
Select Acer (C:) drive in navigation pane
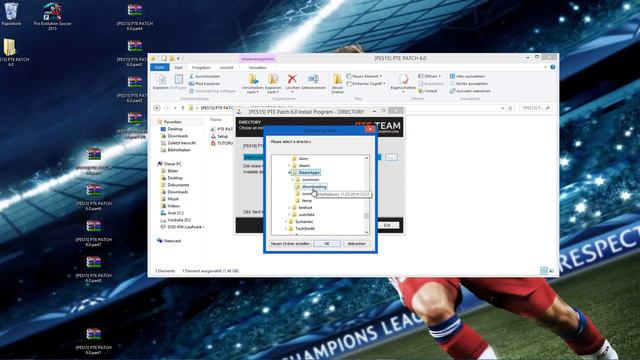pyautogui.click(x=172, y=213)
